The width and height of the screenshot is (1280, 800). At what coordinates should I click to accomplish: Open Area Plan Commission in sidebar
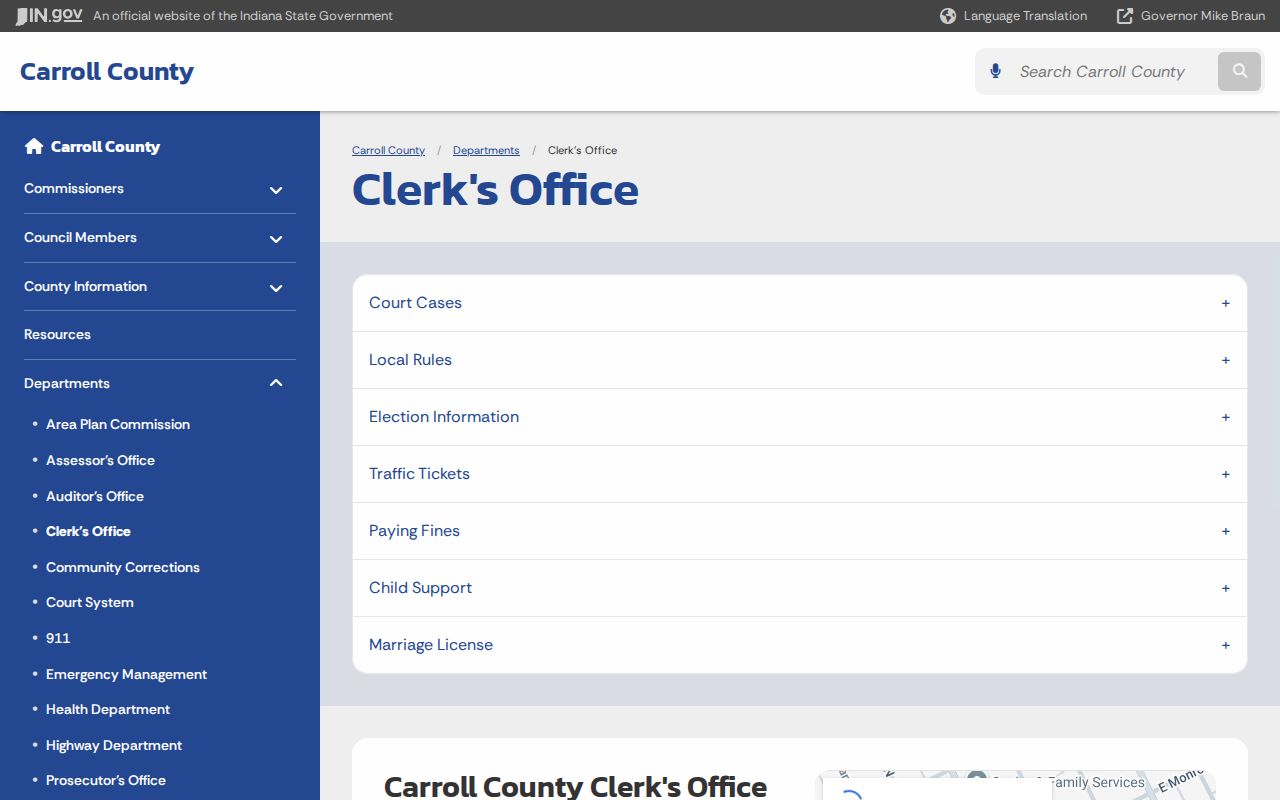click(x=118, y=424)
